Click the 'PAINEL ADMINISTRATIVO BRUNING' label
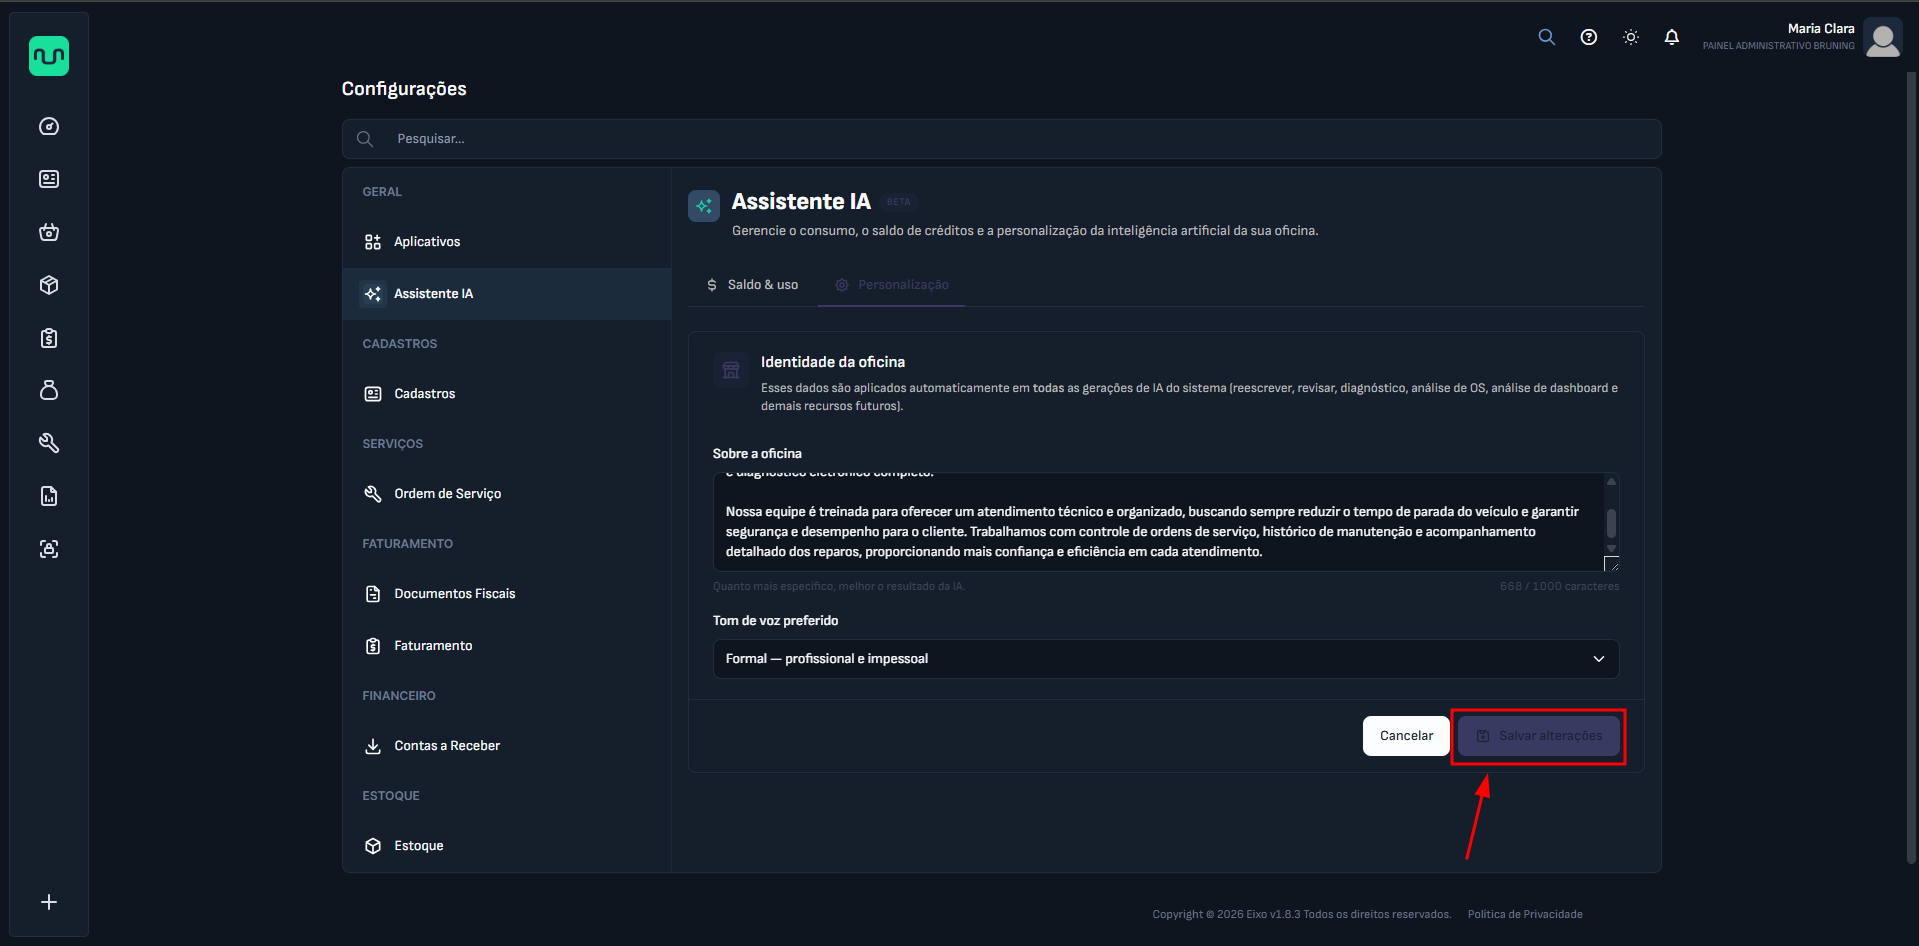 [x=1778, y=46]
